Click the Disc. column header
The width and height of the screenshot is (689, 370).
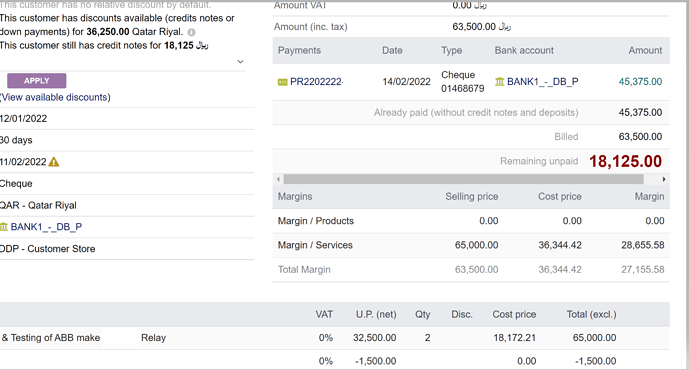point(462,315)
